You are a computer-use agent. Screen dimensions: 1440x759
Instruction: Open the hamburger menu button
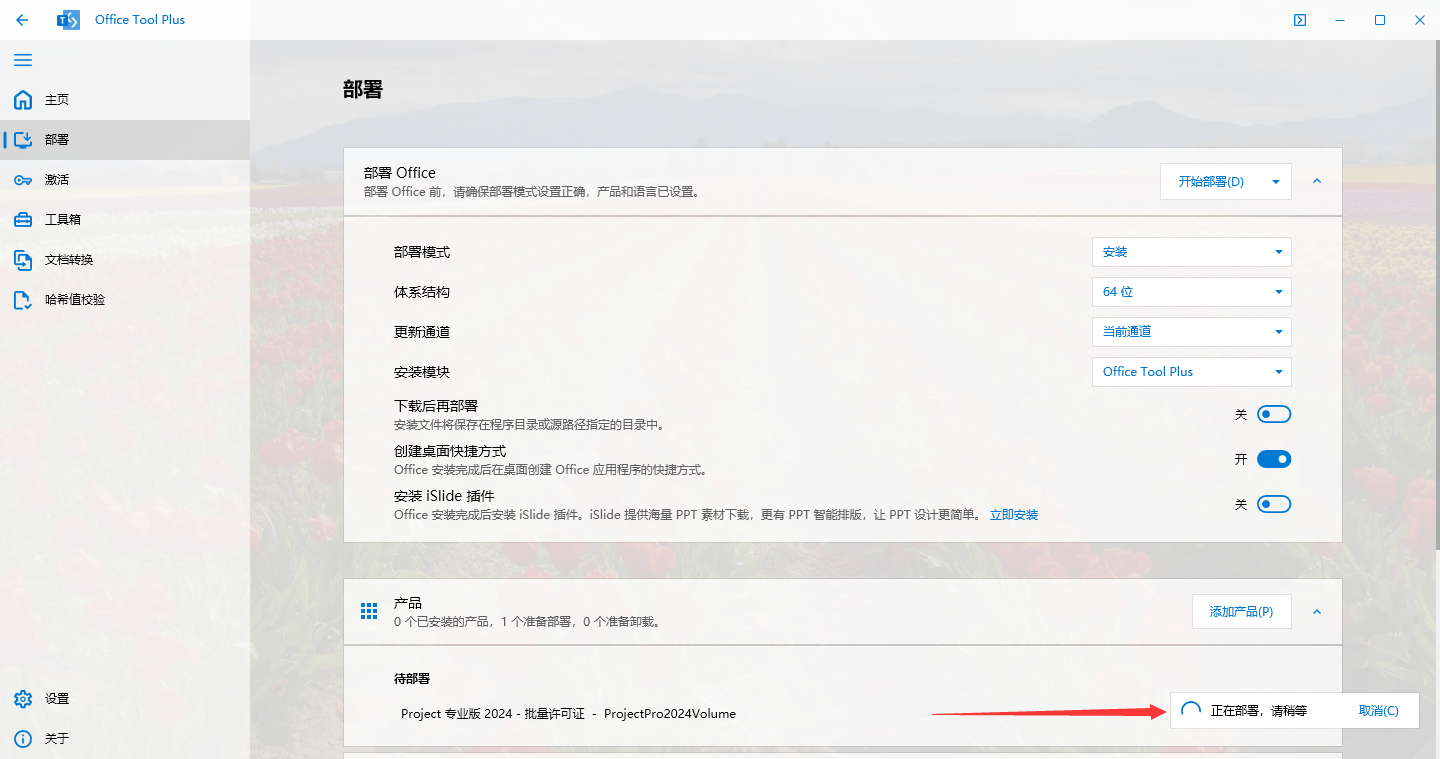(23, 60)
